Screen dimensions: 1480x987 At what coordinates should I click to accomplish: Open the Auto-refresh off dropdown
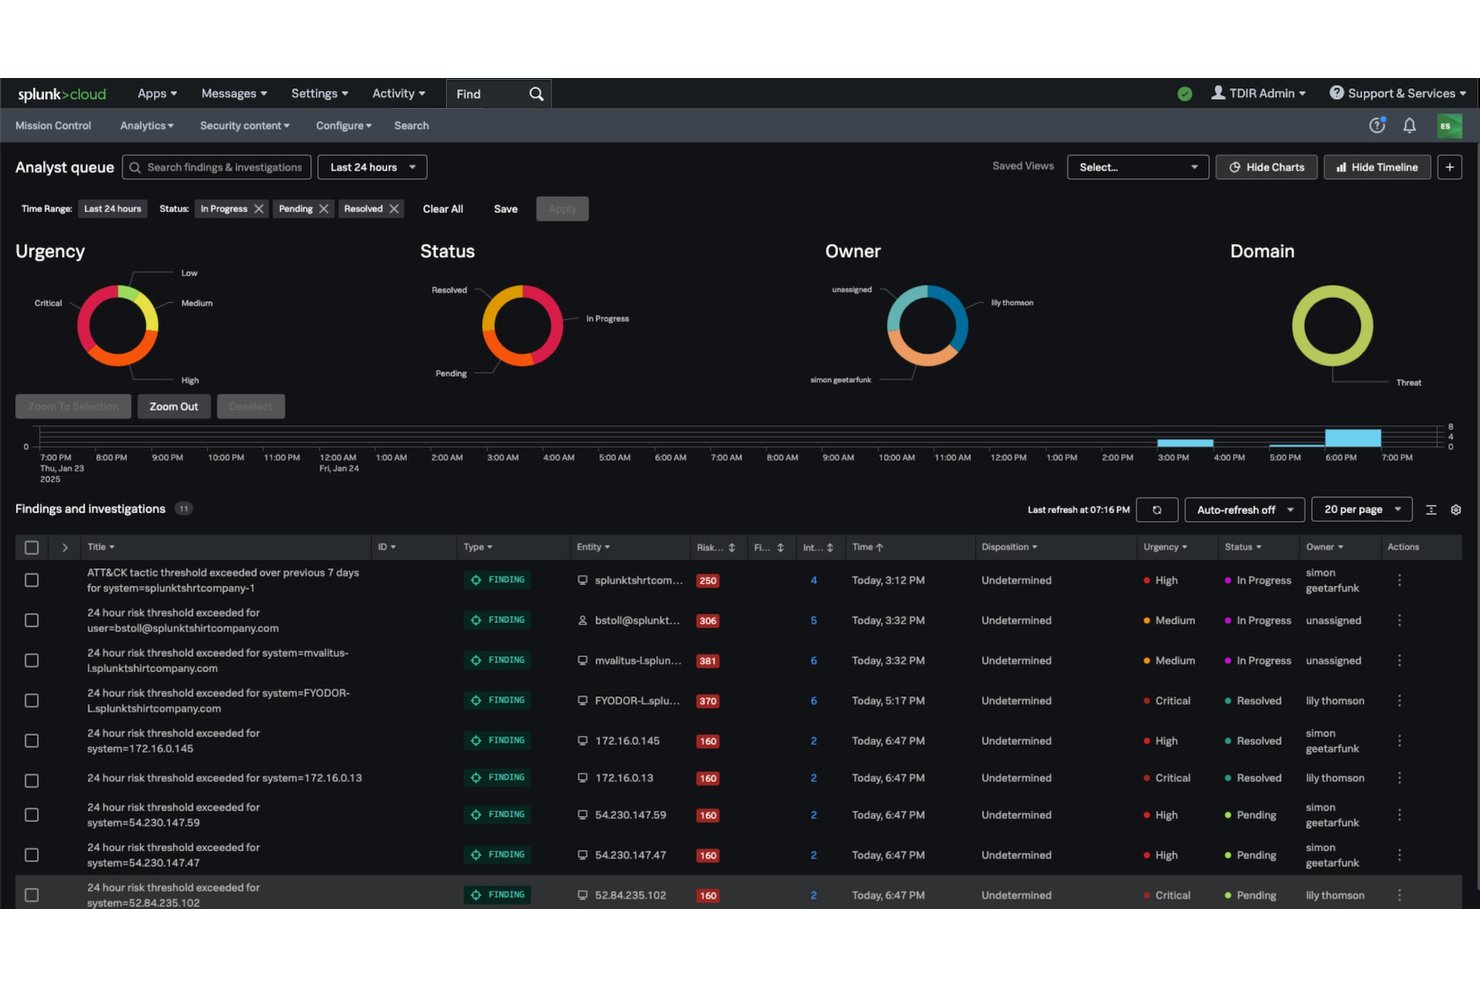pos(1245,510)
